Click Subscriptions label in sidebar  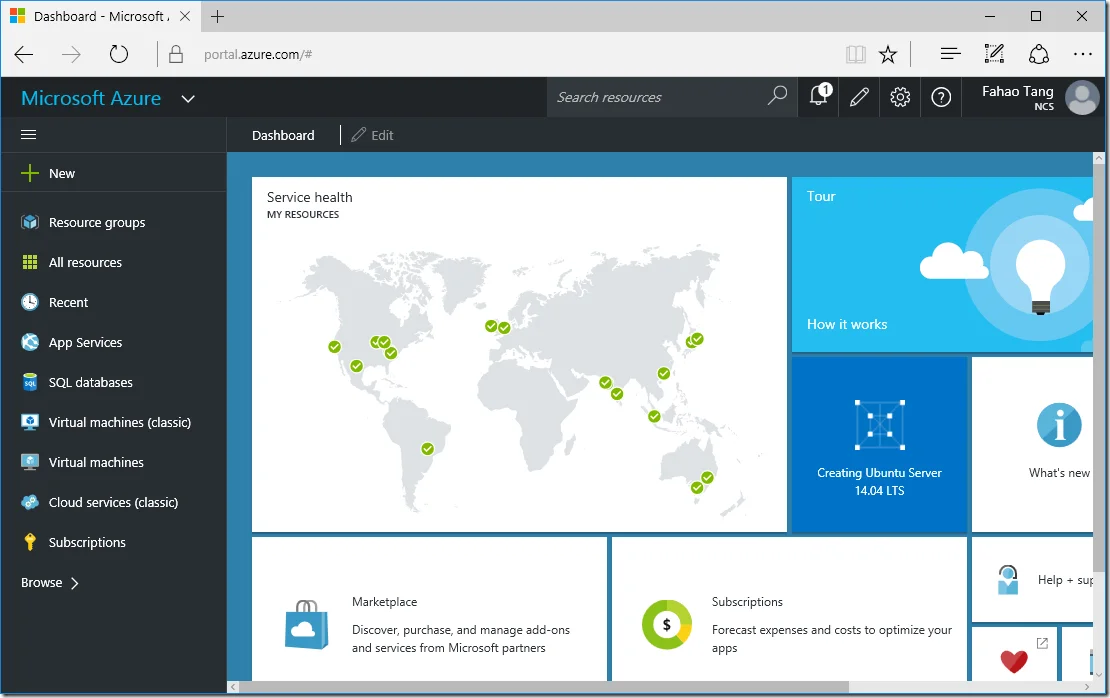click(x=87, y=543)
